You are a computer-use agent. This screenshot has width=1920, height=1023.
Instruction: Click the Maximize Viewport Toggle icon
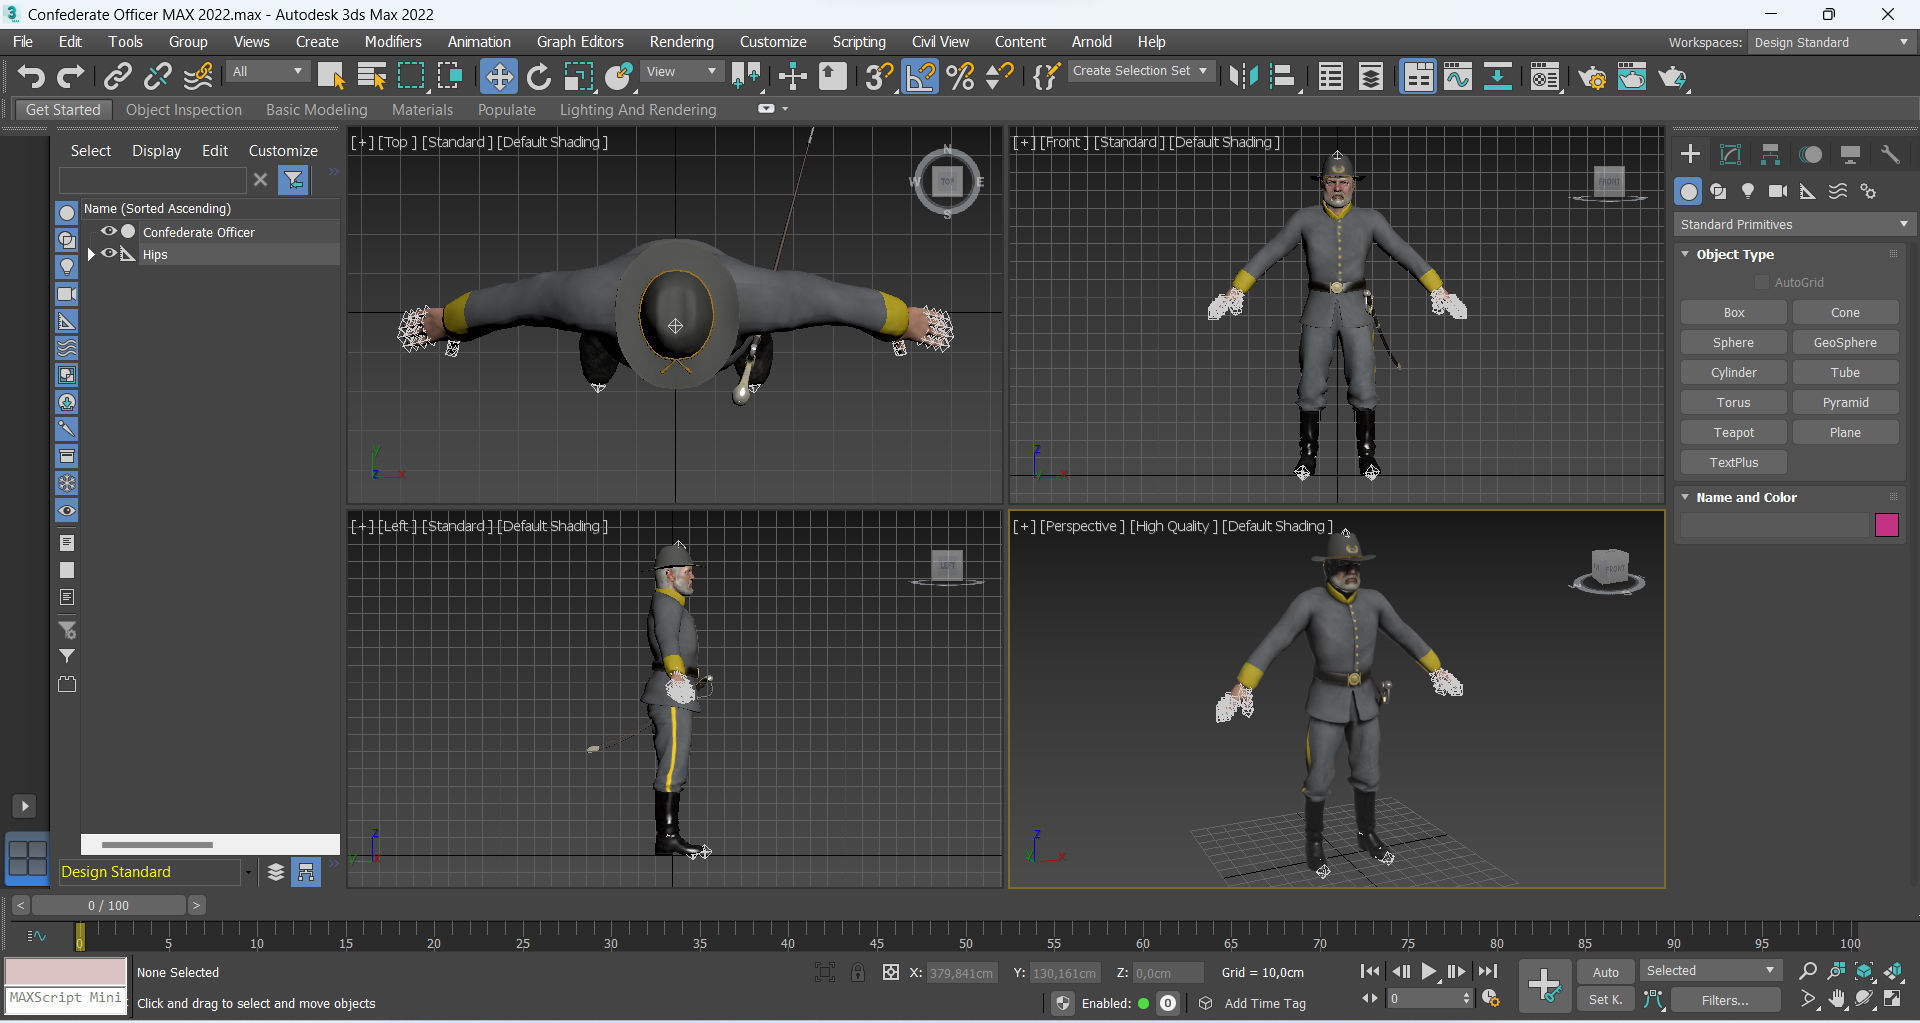(x=1893, y=999)
